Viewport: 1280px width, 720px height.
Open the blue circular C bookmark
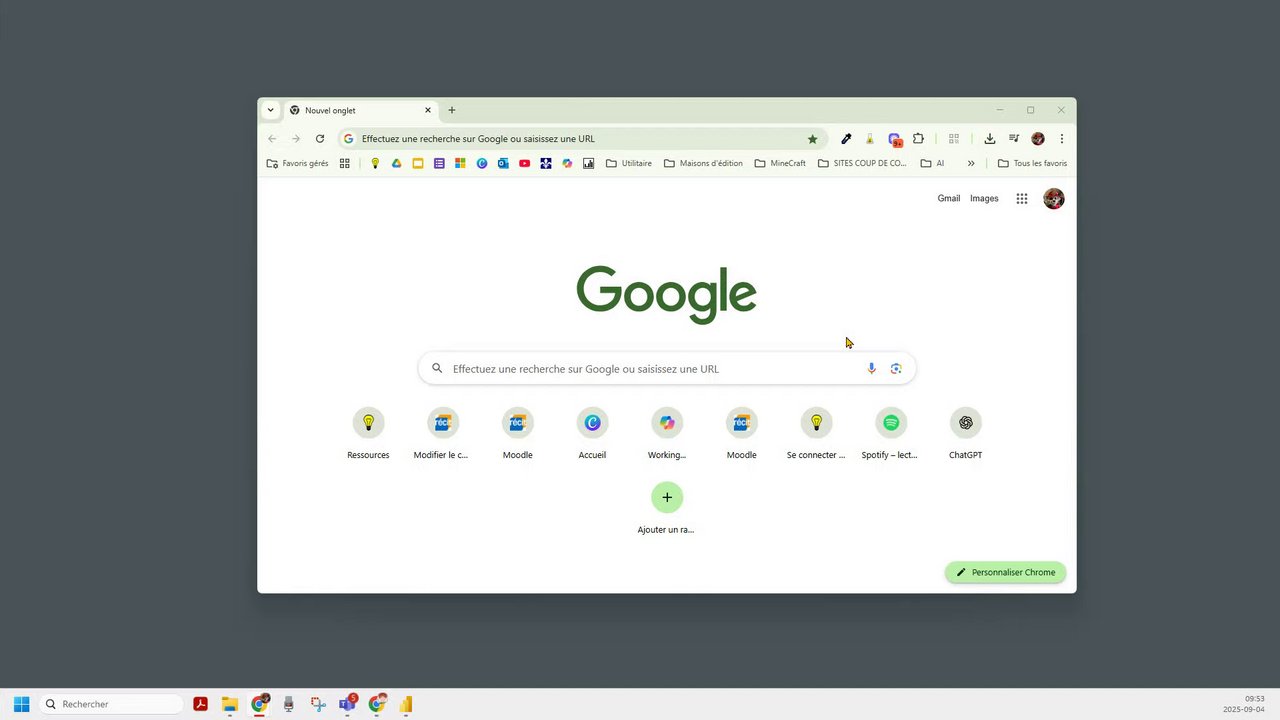click(x=482, y=163)
